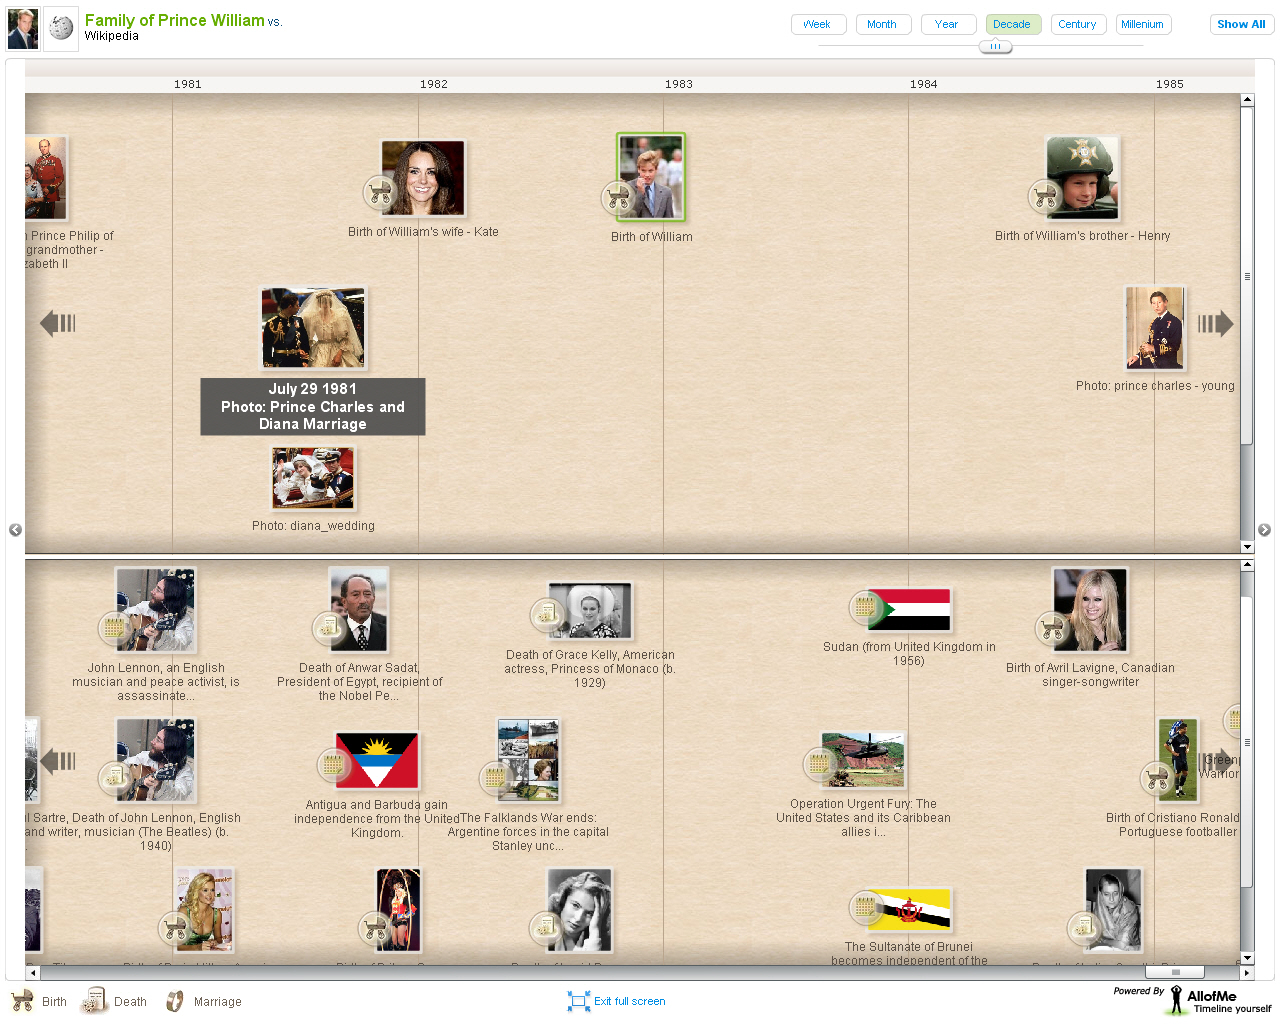The width and height of the screenshot is (1280, 1024).
Task: Click calendar icon on Sudan flag event
Action: pyautogui.click(x=865, y=606)
